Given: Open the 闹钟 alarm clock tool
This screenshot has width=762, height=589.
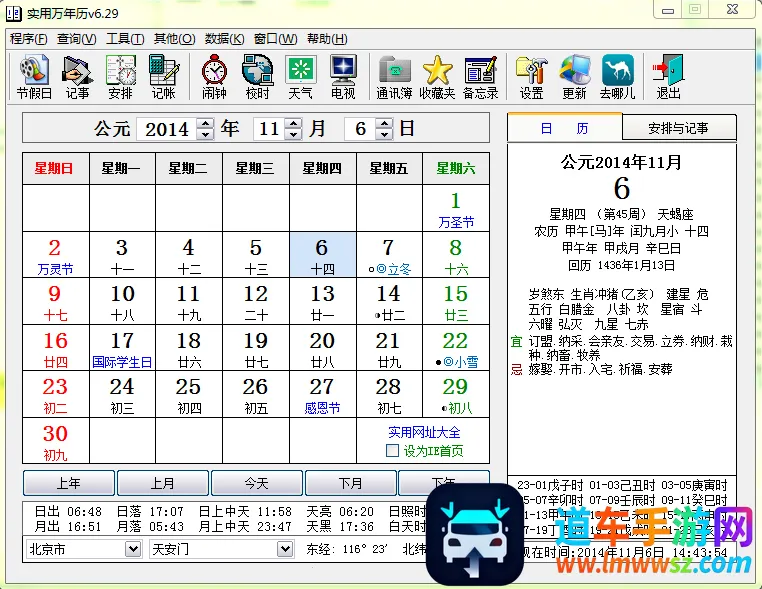Looking at the screenshot, I should [x=214, y=76].
